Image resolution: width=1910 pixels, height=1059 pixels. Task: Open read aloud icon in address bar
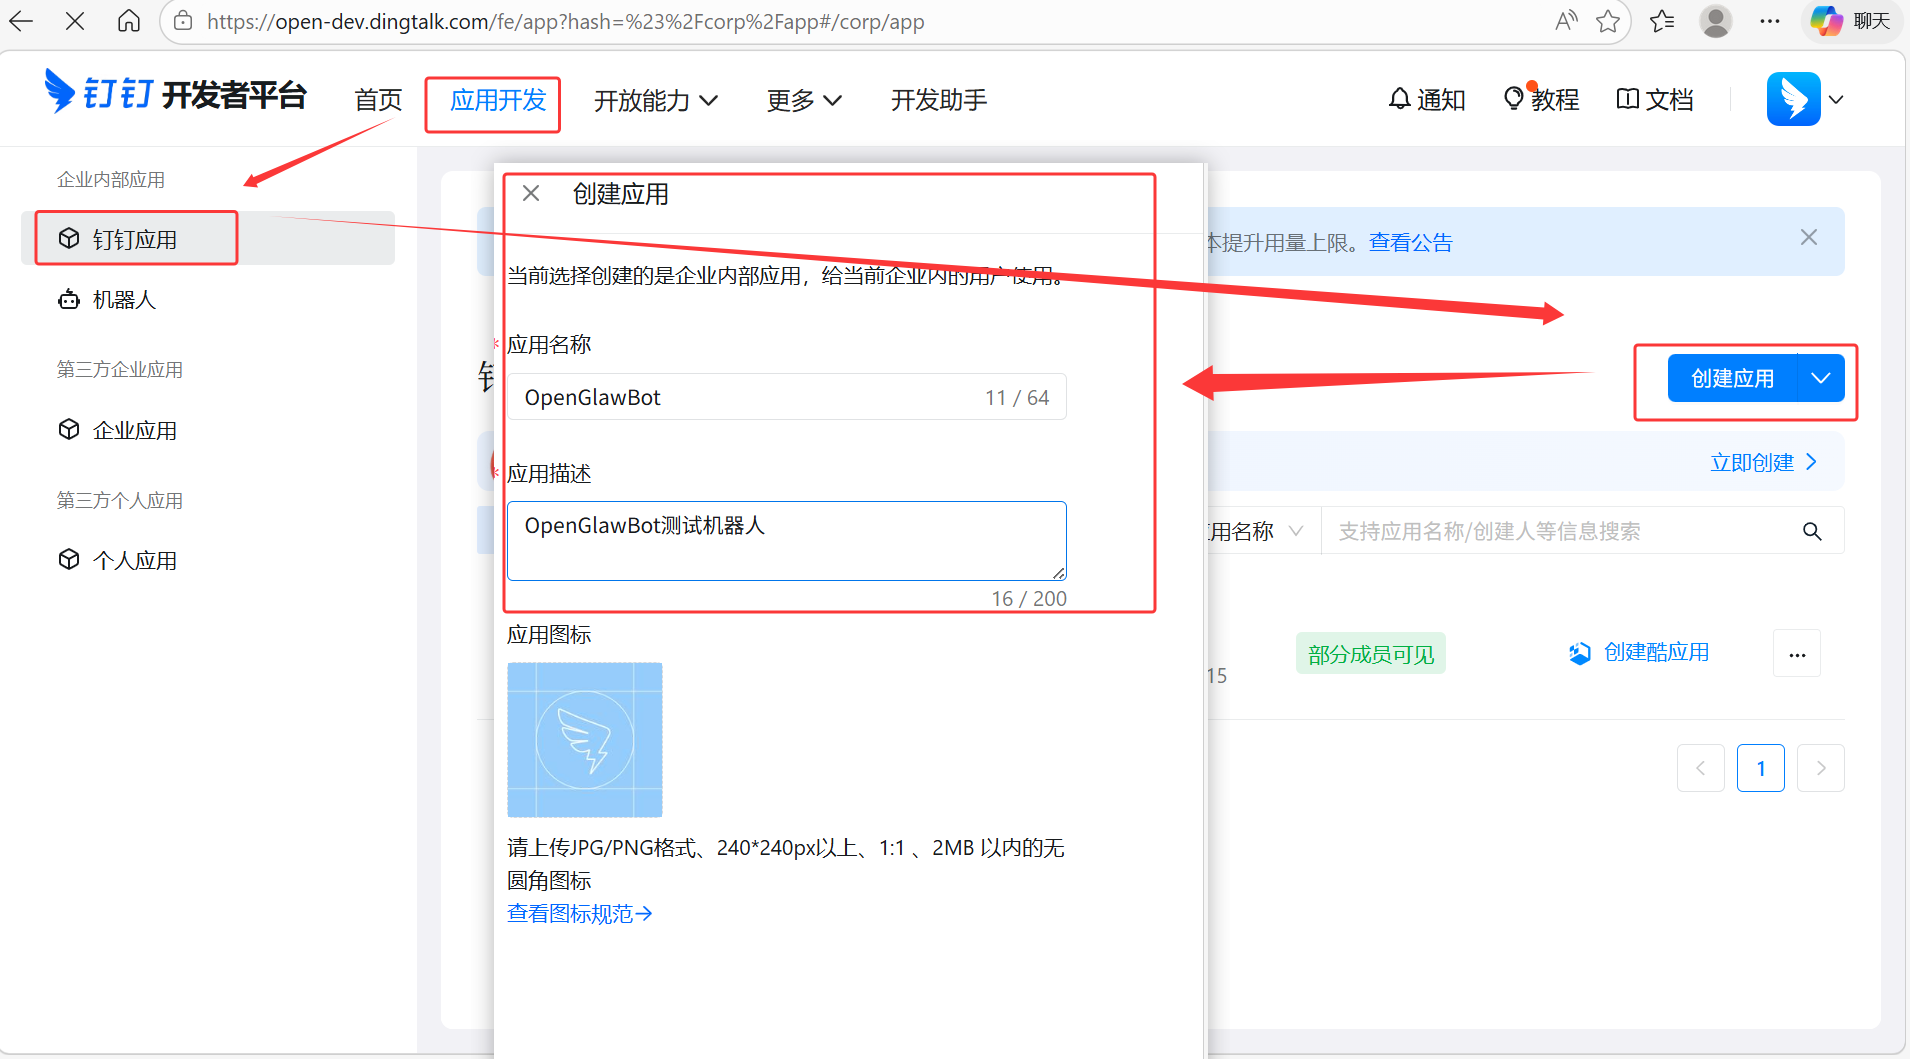pos(1566,21)
